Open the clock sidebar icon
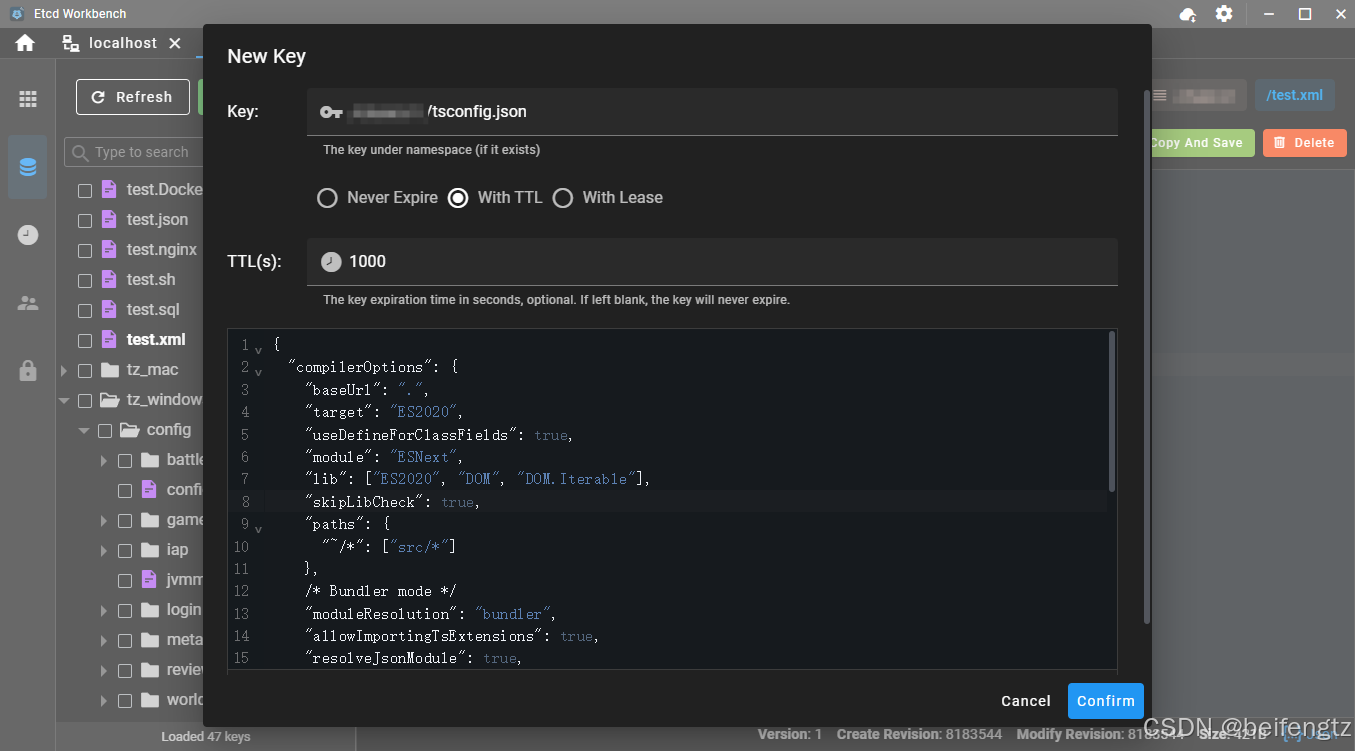 pyautogui.click(x=28, y=235)
